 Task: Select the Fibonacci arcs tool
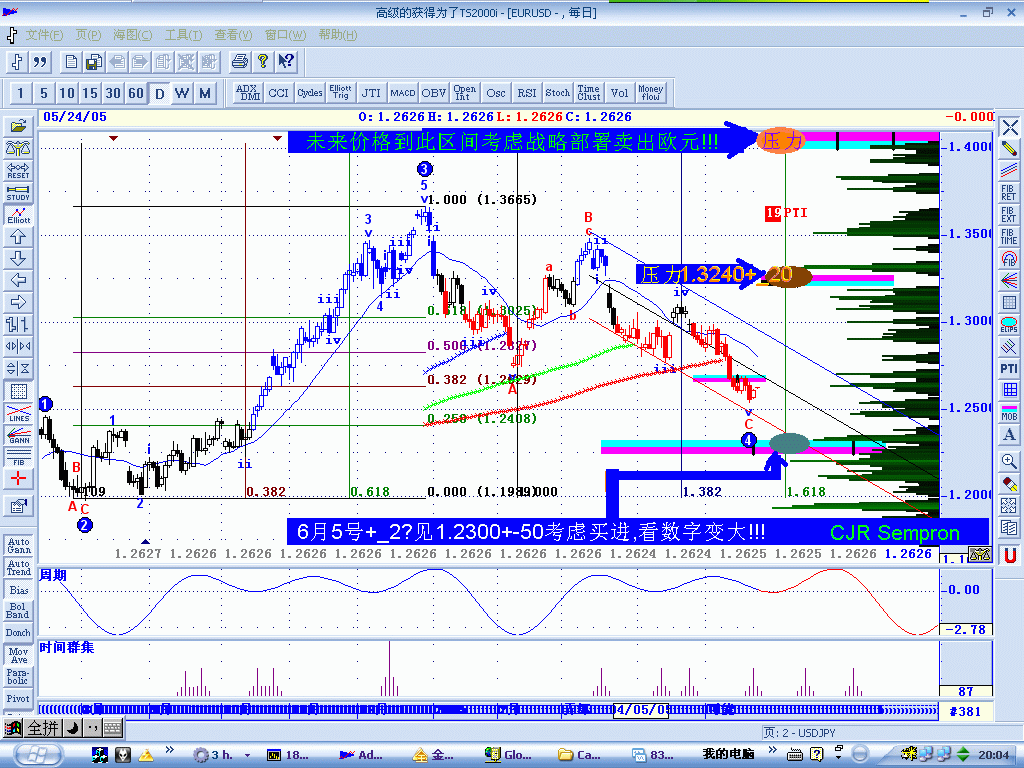[1009, 258]
